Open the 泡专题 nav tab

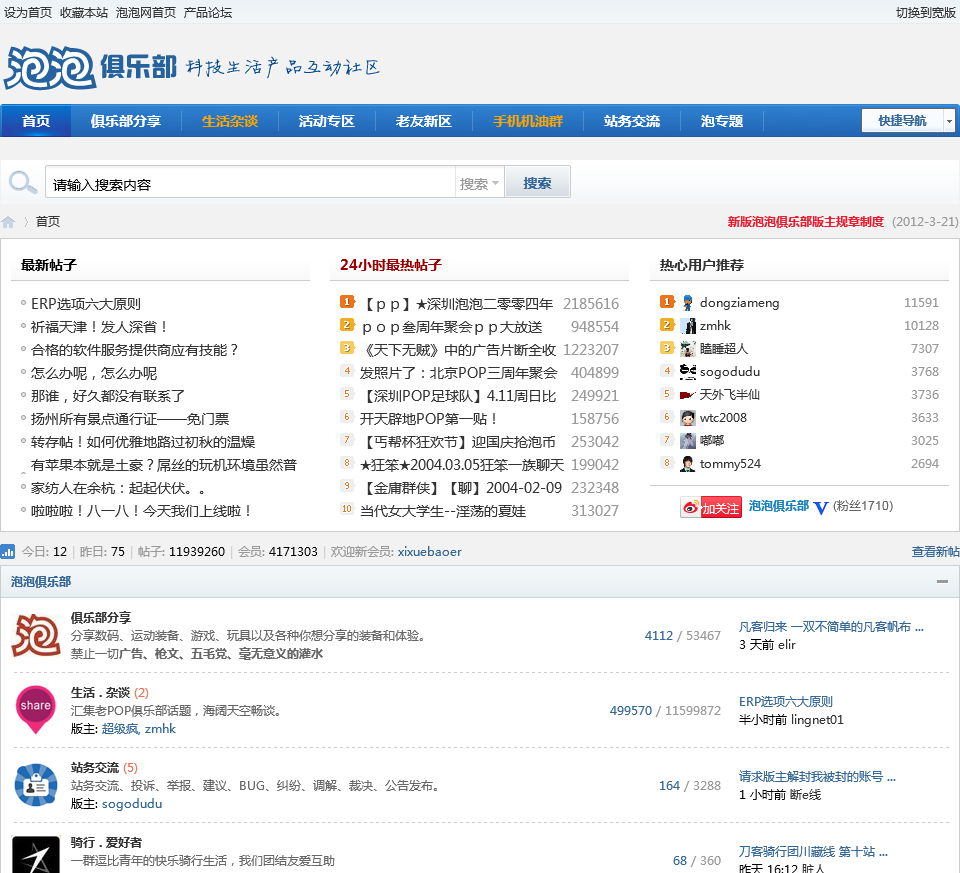722,121
